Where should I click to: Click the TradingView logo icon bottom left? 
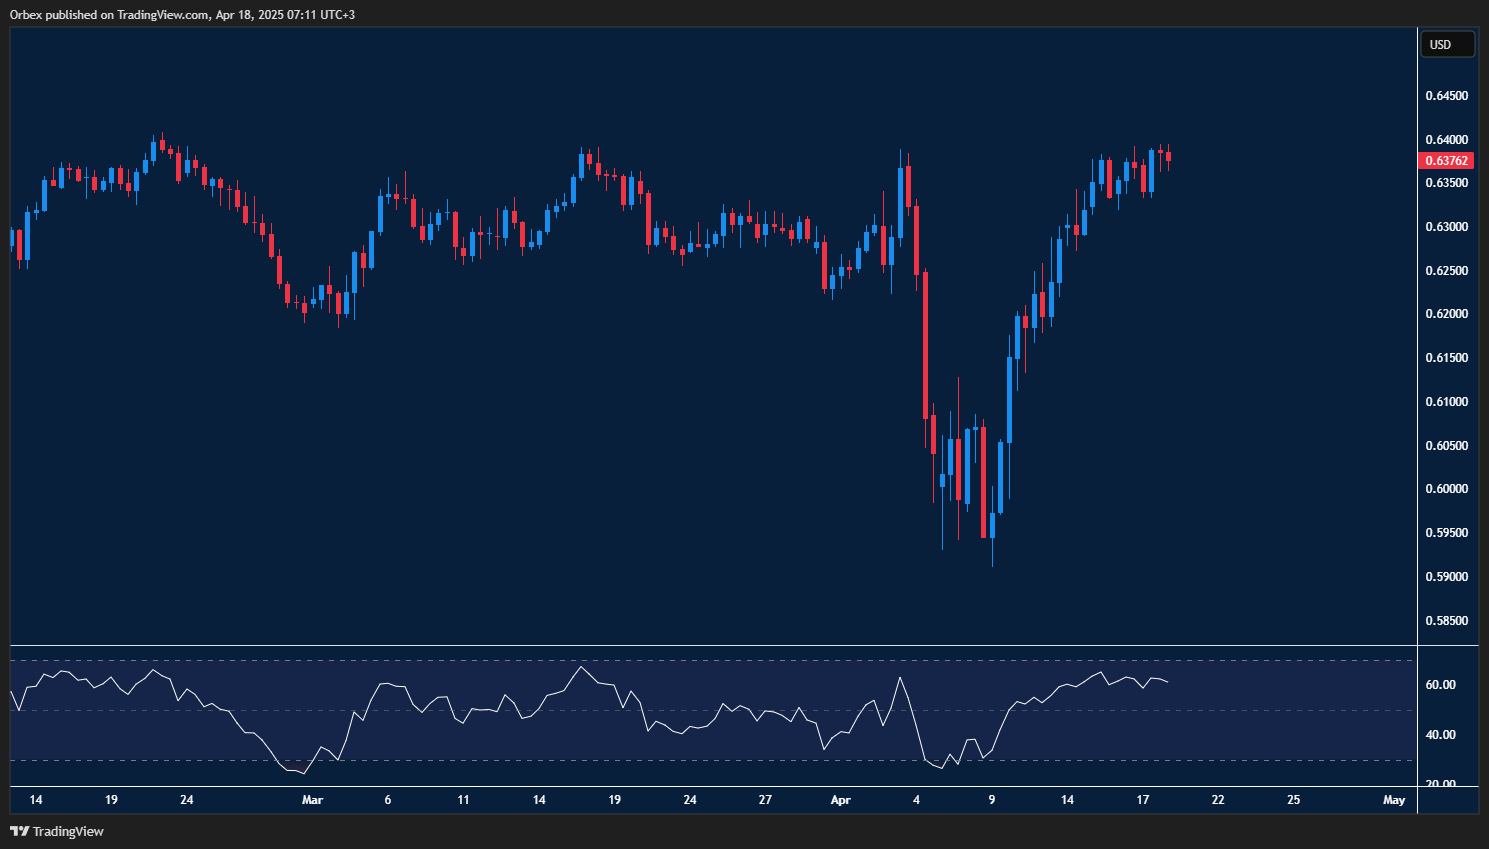click(19, 831)
